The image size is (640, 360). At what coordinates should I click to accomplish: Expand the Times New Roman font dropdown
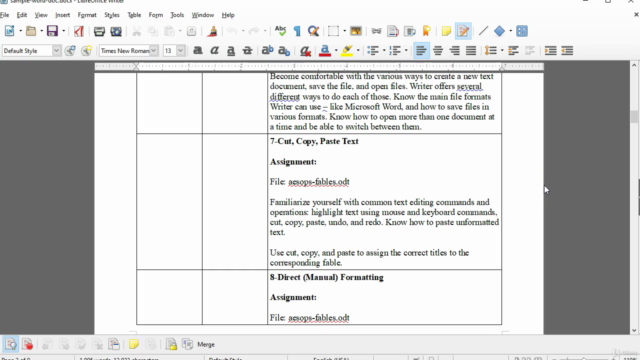[153, 51]
